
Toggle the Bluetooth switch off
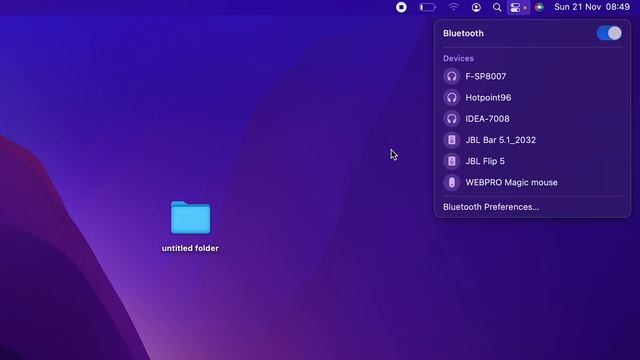pyautogui.click(x=609, y=33)
